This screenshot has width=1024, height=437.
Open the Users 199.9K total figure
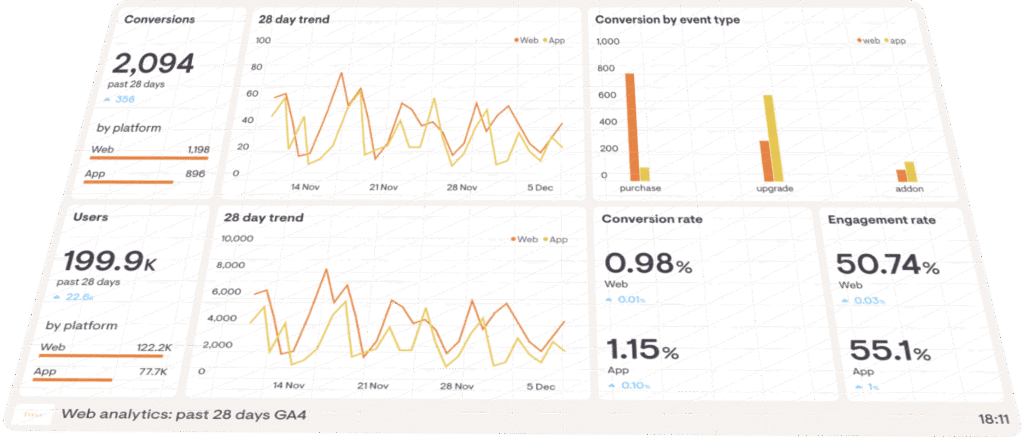pos(111,261)
